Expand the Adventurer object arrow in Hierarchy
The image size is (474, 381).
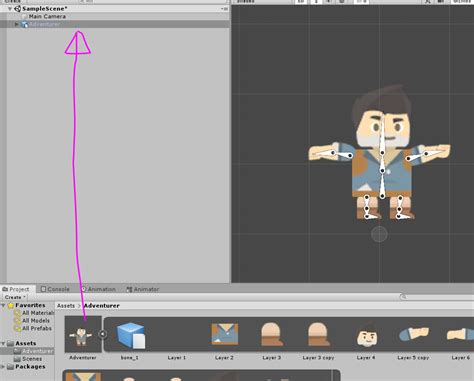point(17,24)
